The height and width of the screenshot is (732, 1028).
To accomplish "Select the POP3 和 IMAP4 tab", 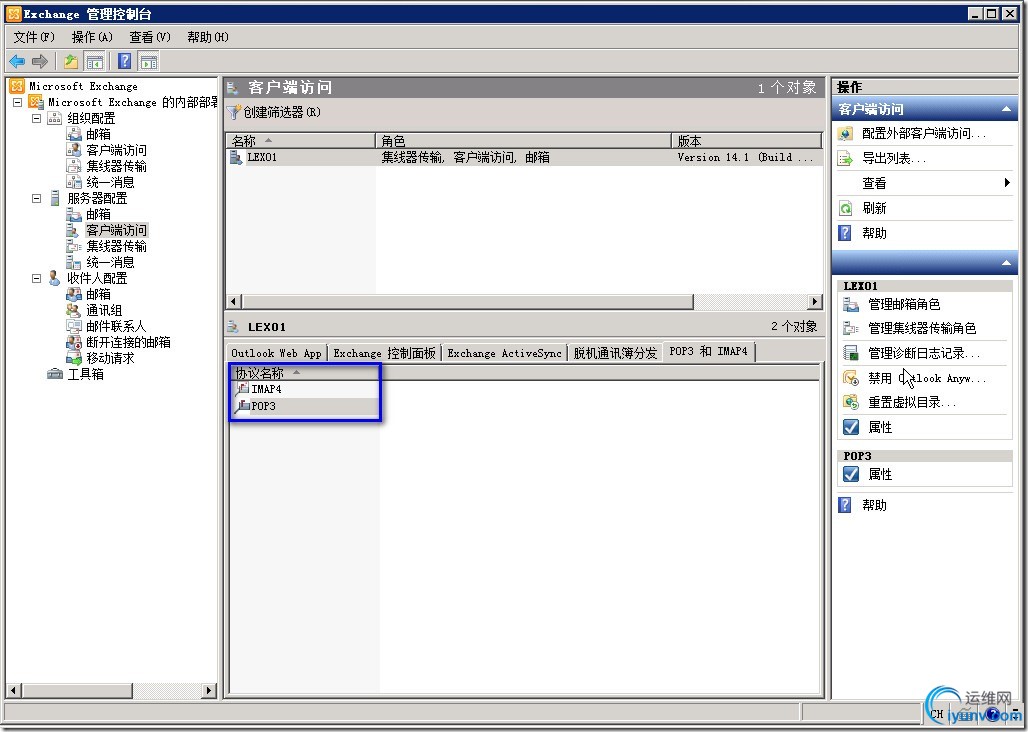I will (x=708, y=351).
